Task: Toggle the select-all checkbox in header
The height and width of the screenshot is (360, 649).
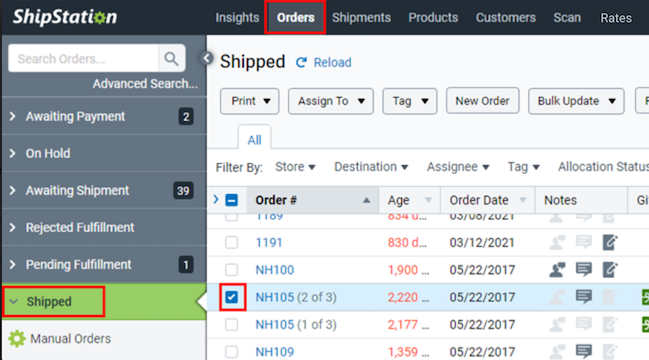Action: pos(232,200)
